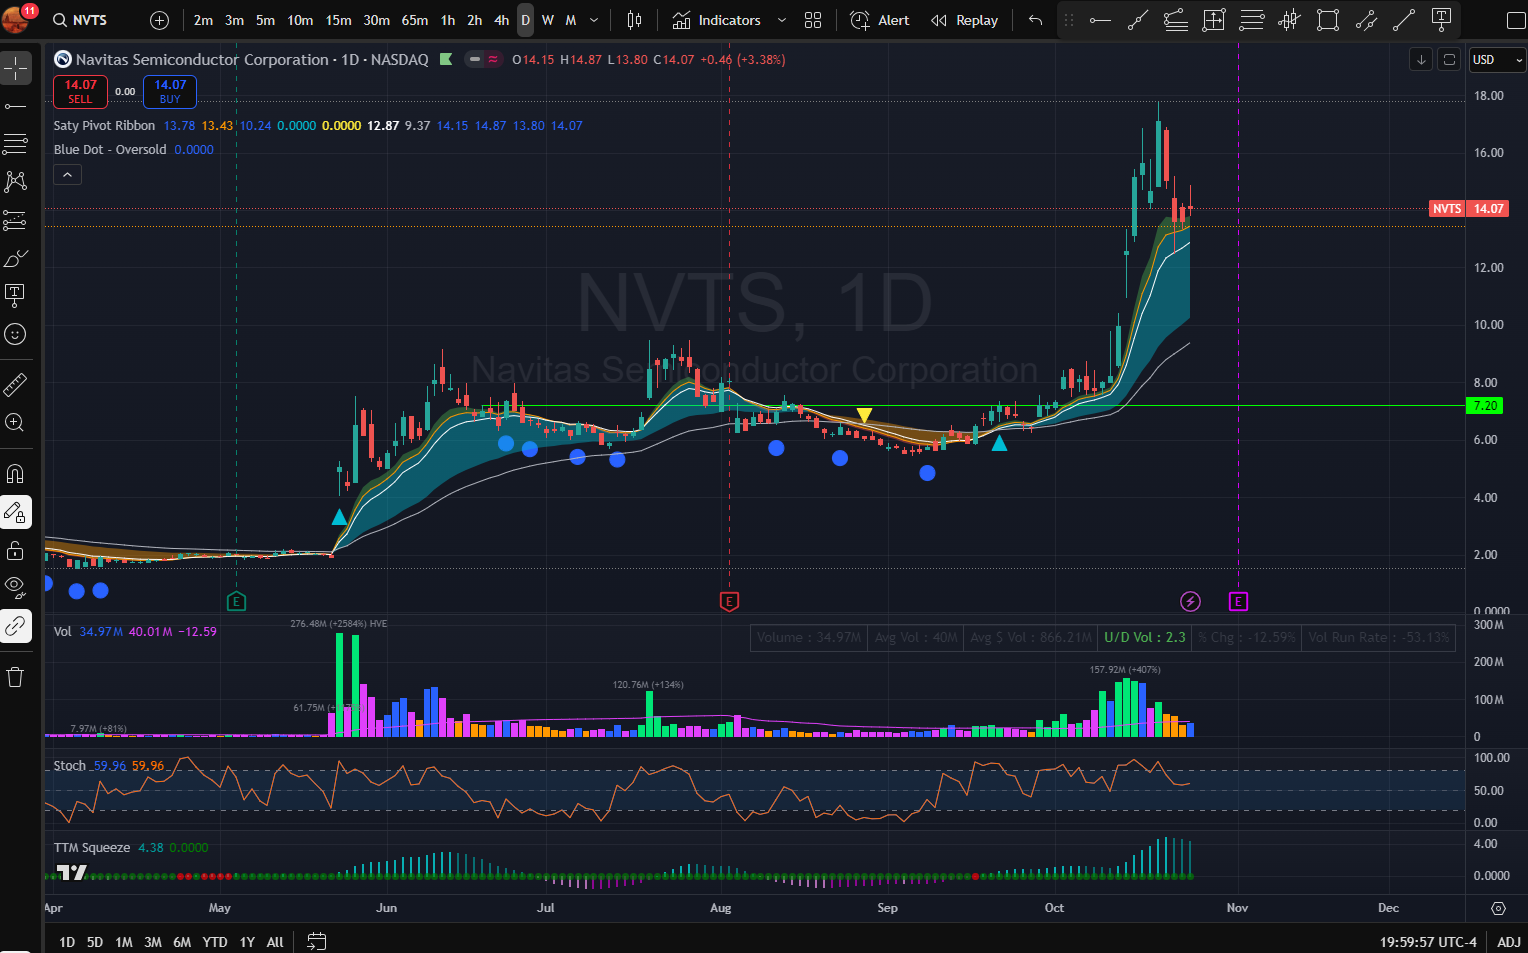The width and height of the screenshot is (1528, 953).
Task: Toggle hide all drawings eye icon
Action: pyautogui.click(x=15, y=588)
